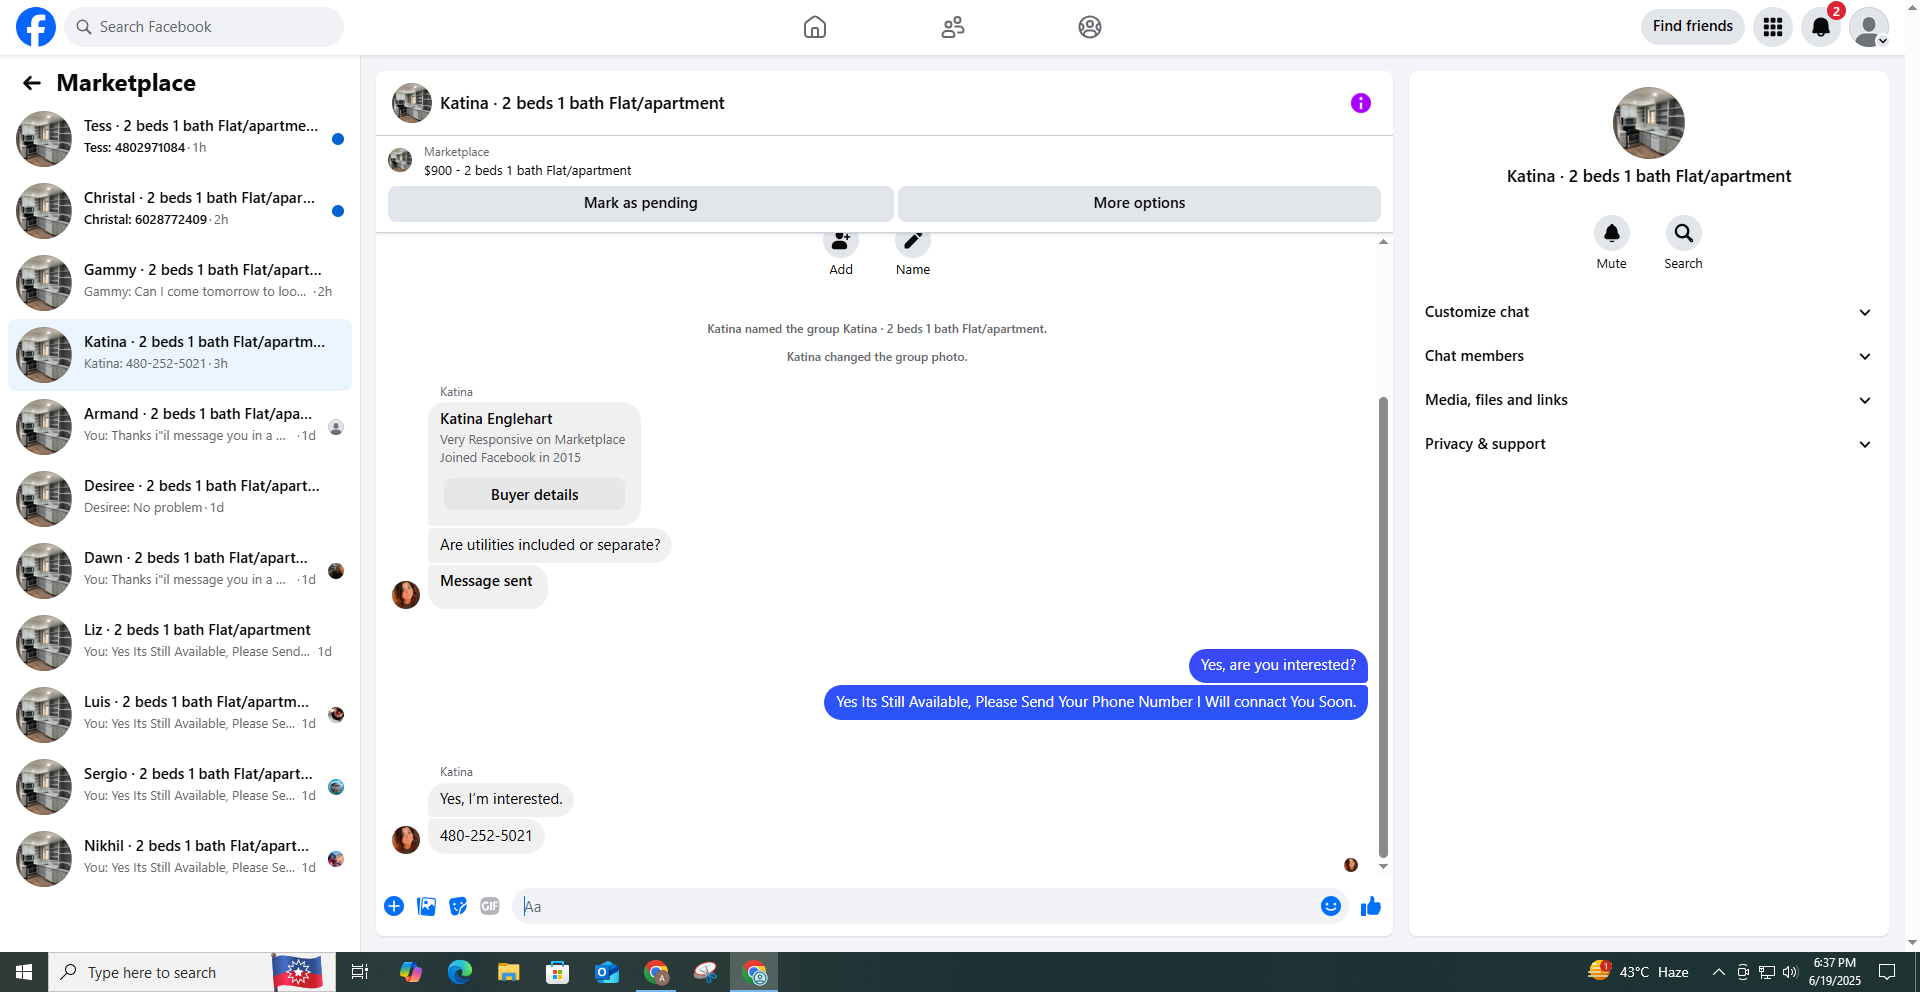
Task: Click the GIF icon in composer
Action: tap(490, 906)
